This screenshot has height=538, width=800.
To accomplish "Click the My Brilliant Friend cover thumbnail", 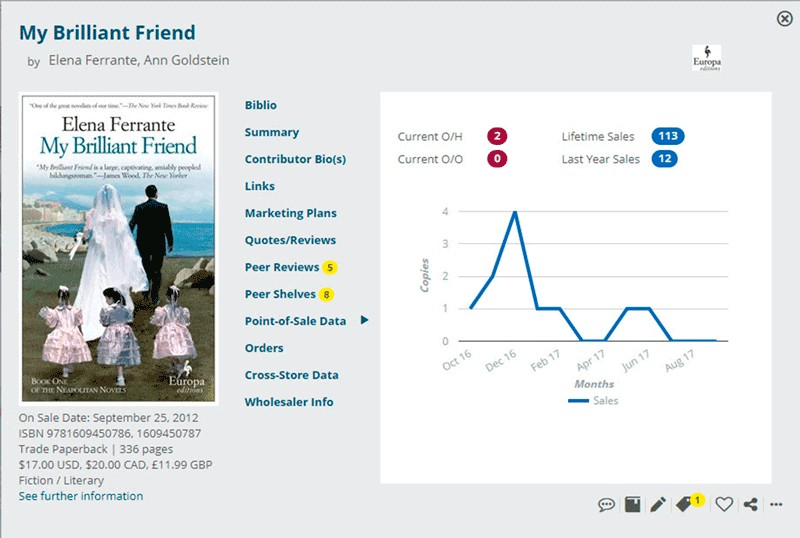I will [x=118, y=249].
